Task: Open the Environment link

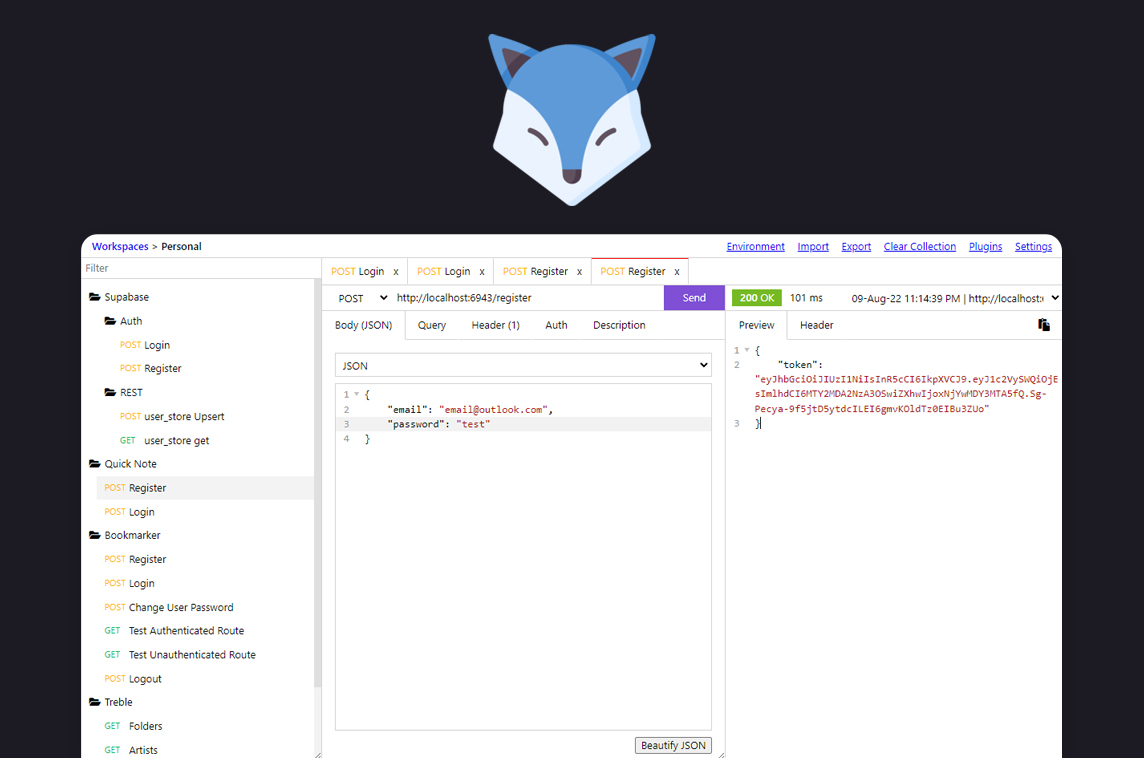Action: tap(755, 247)
